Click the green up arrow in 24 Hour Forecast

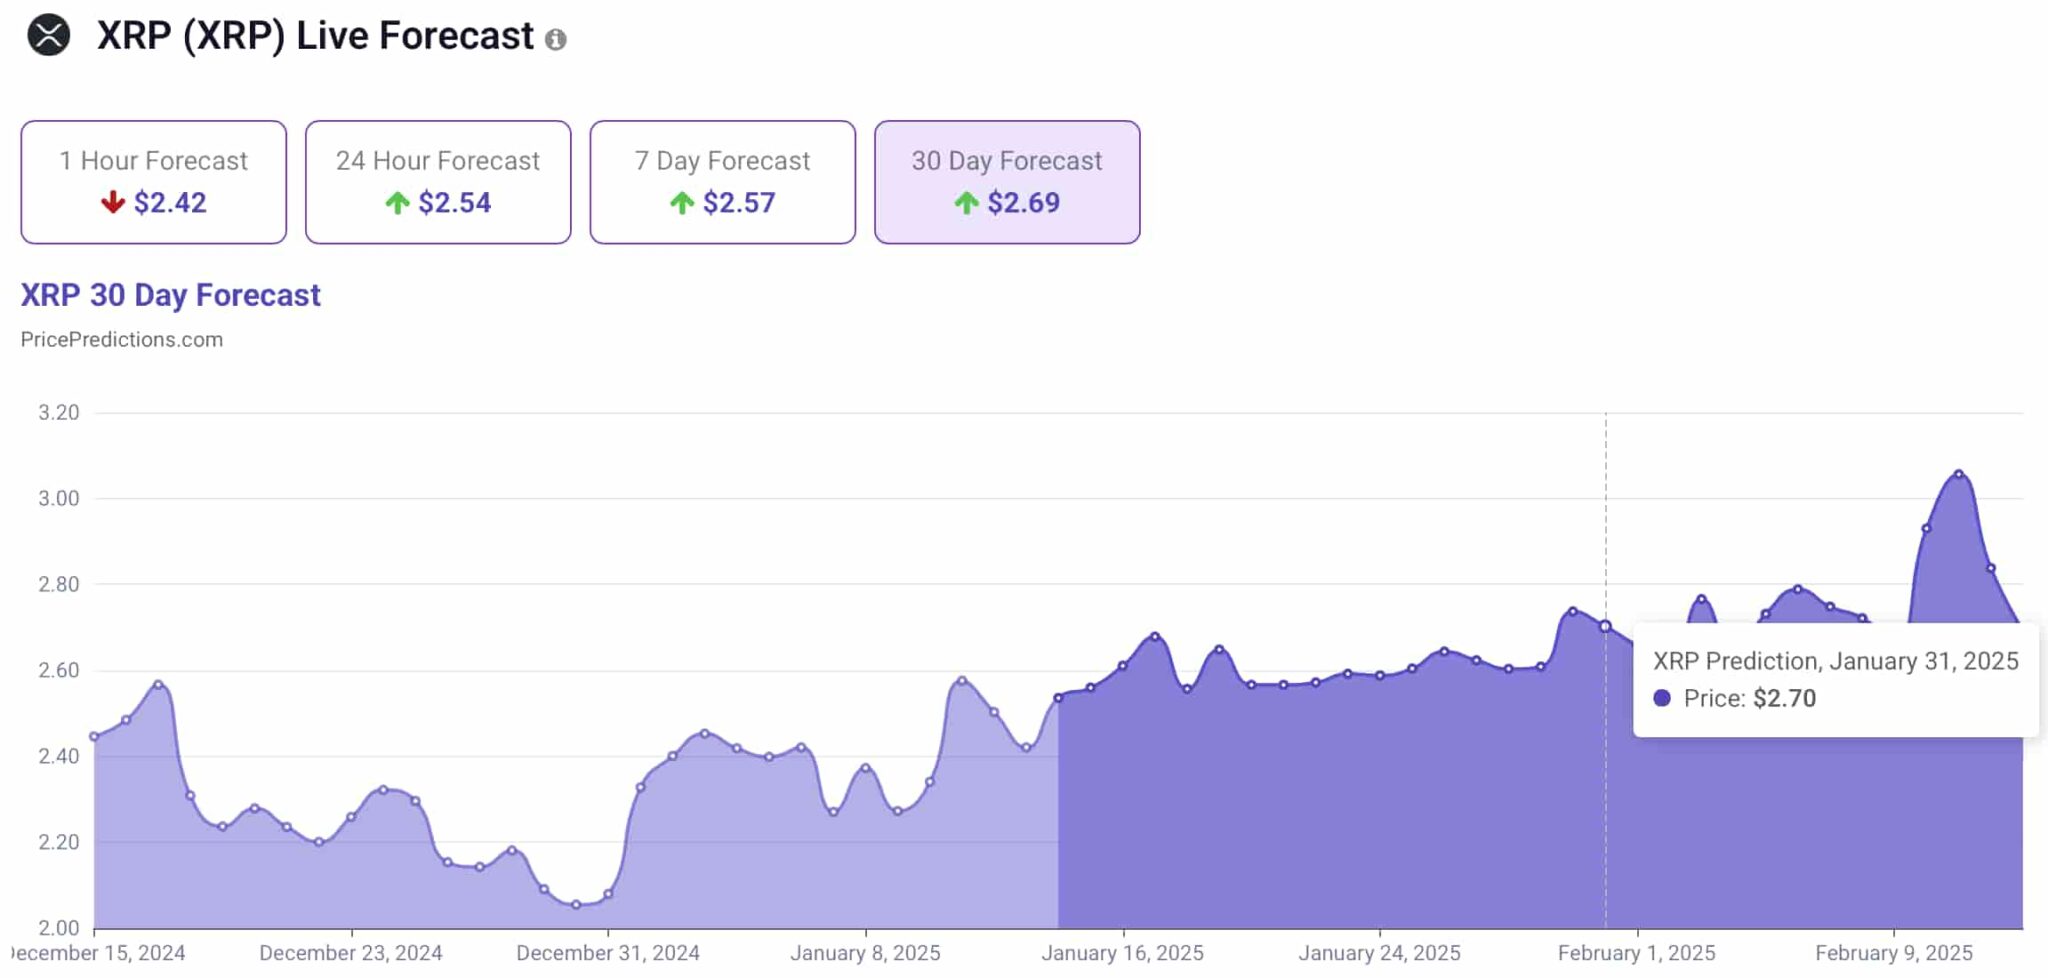point(397,203)
